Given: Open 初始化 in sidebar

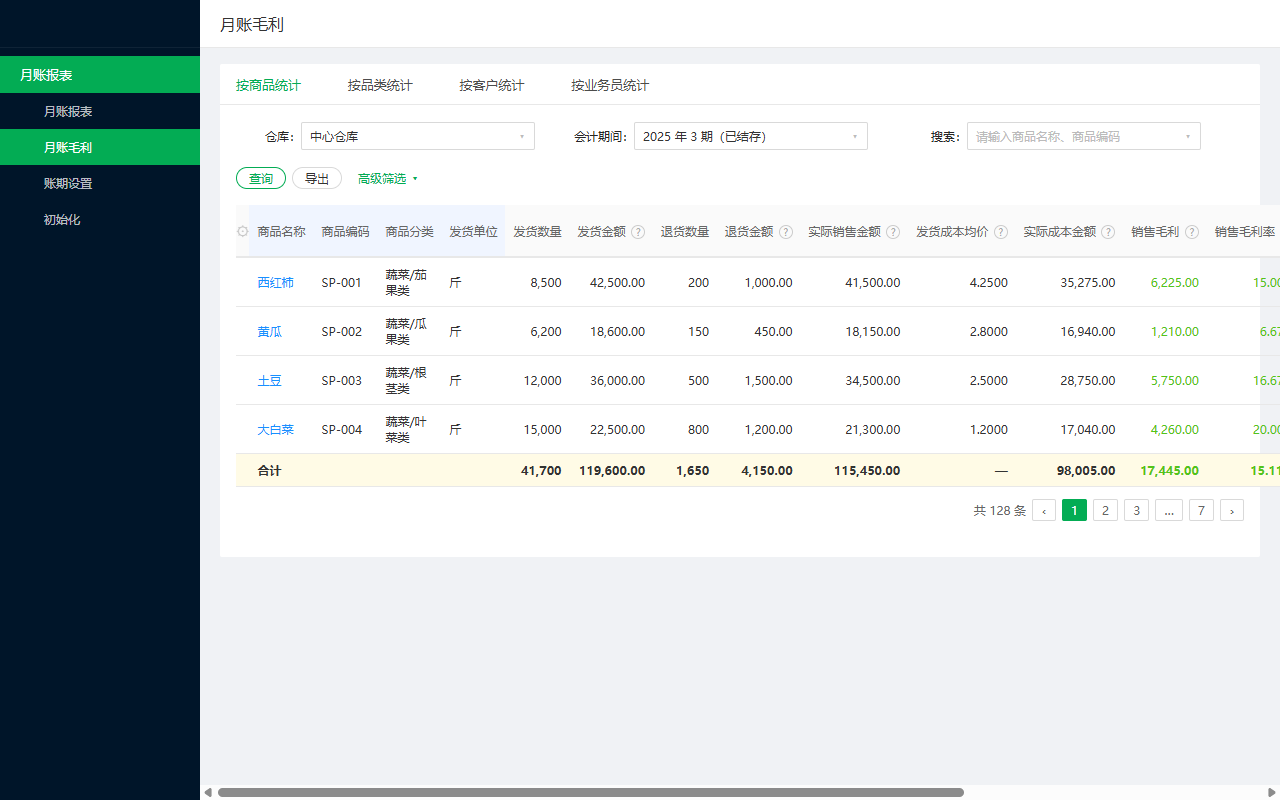Looking at the screenshot, I should pyautogui.click(x=100, y=219).
